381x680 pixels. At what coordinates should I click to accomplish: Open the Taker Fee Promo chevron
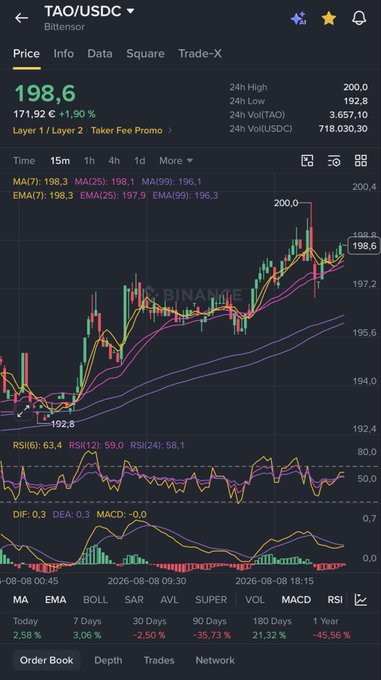click(x=170, y=131)
